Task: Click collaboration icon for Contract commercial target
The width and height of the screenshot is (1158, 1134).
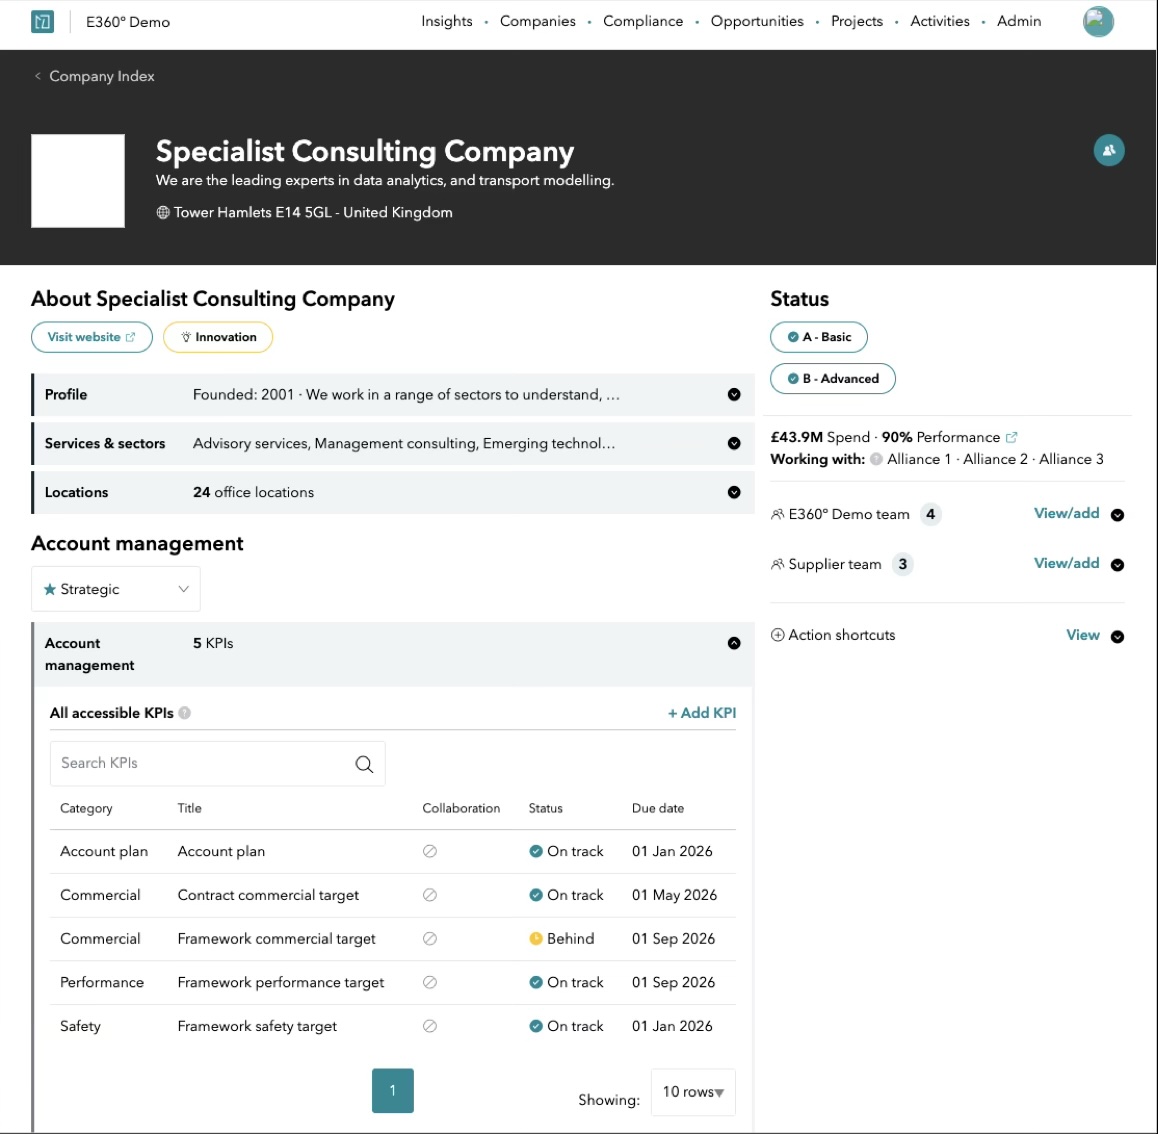Action: [430, 895]
